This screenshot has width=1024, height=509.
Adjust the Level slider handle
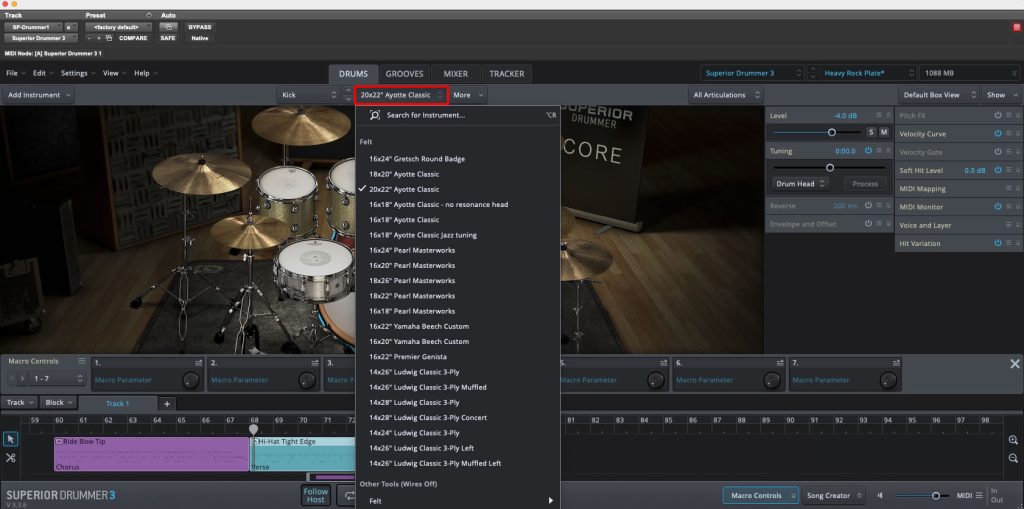831,132
